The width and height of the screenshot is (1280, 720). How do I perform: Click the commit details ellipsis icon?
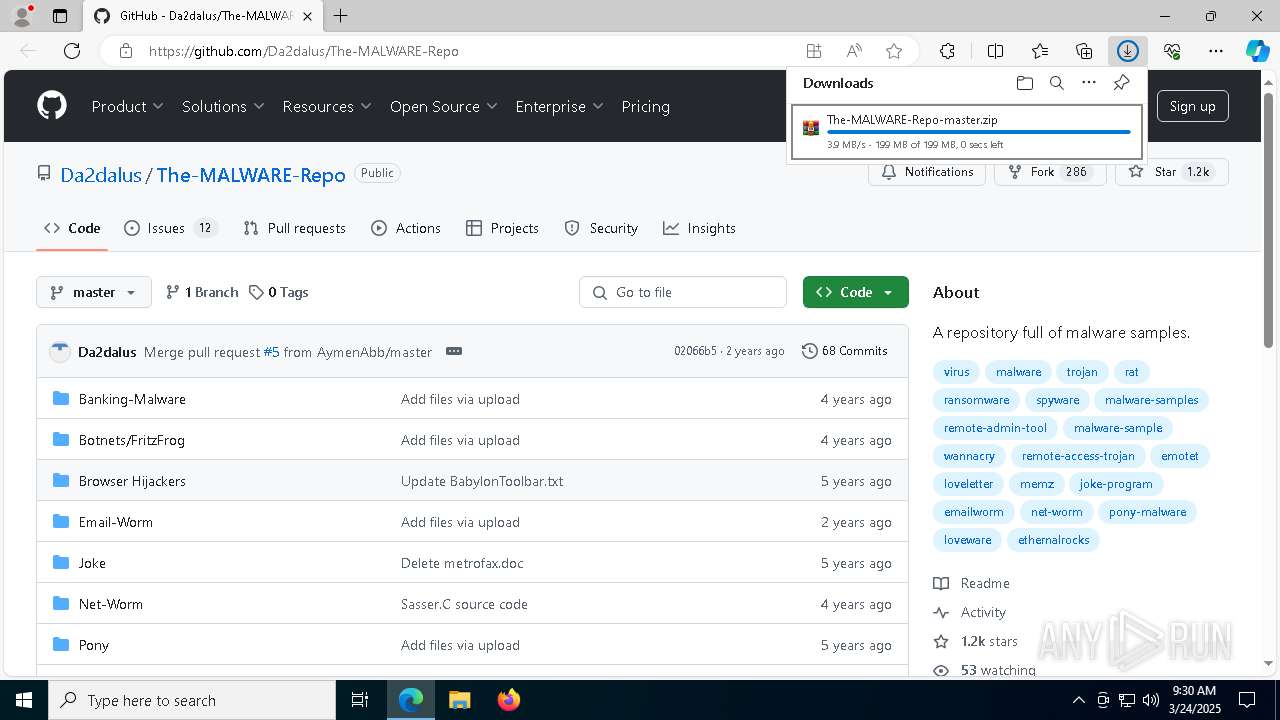pos(453,351)
